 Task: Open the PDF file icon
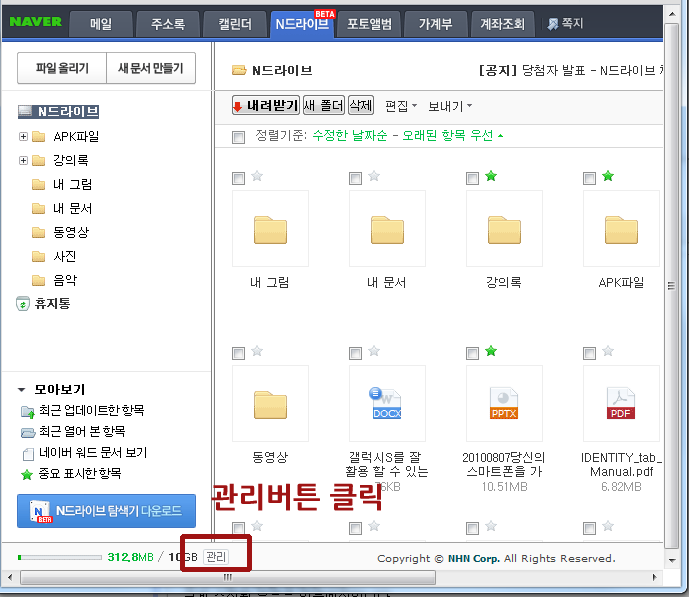[x=621, y=403]
